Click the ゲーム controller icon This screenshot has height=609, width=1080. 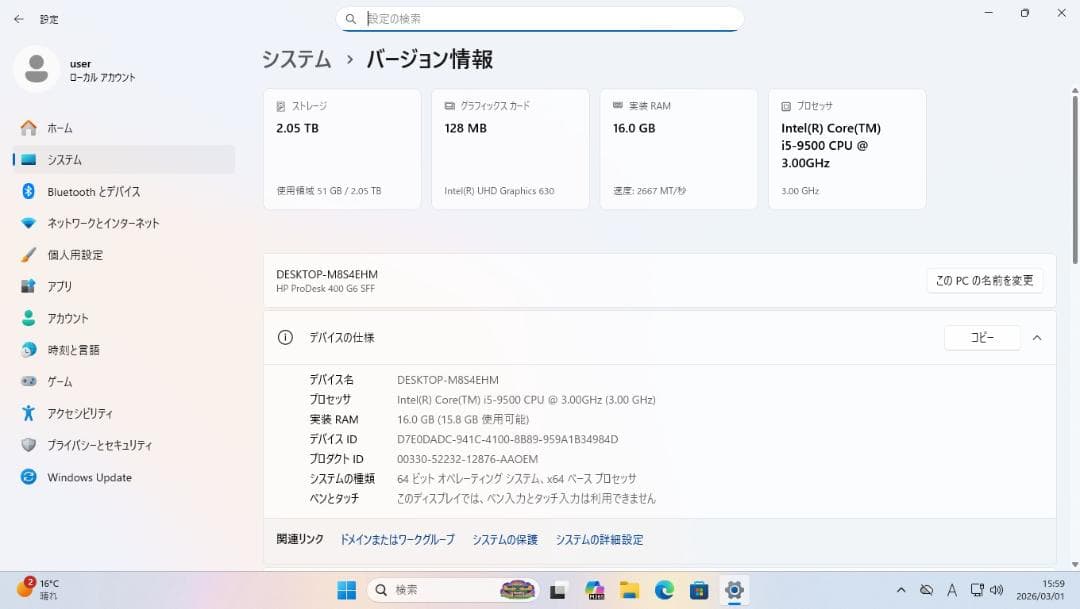(28, 381)
